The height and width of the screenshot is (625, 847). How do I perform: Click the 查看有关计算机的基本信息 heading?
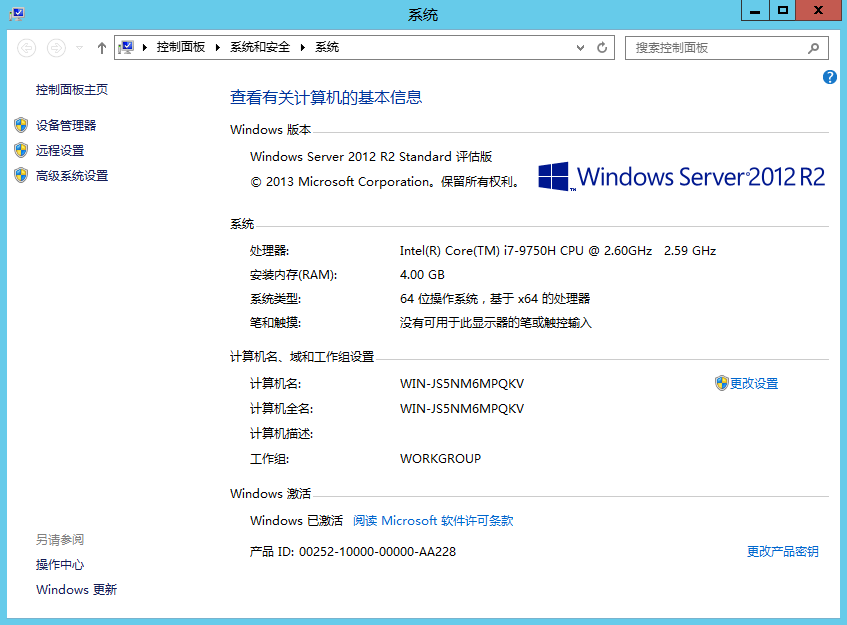[326, 97]
